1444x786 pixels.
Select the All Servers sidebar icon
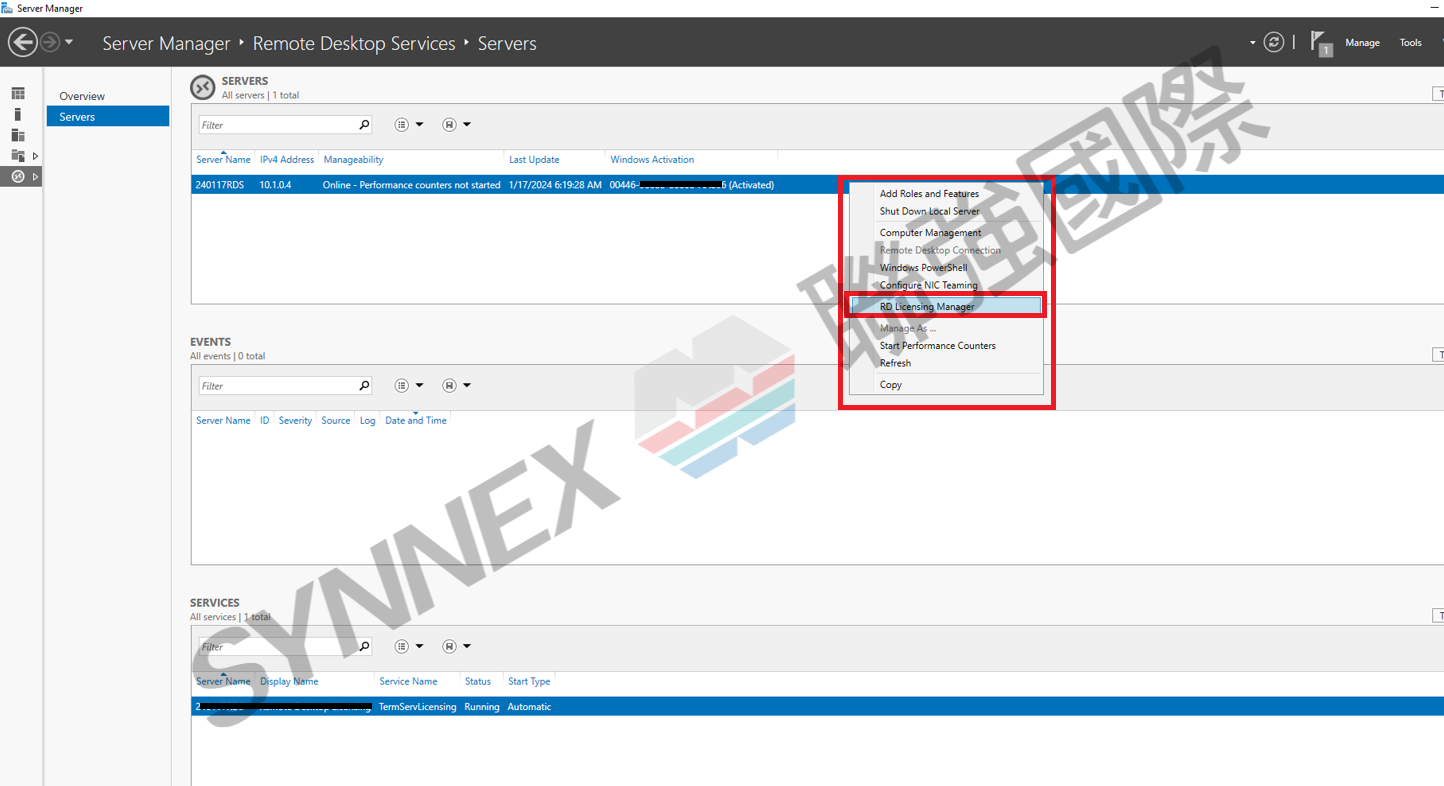[x=17, y=135]
